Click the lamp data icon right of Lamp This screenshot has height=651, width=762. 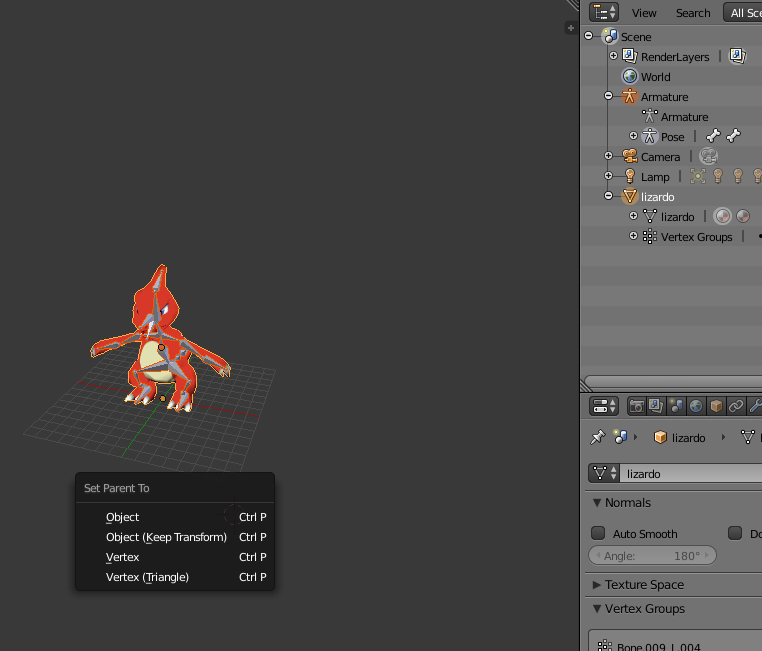698,176
